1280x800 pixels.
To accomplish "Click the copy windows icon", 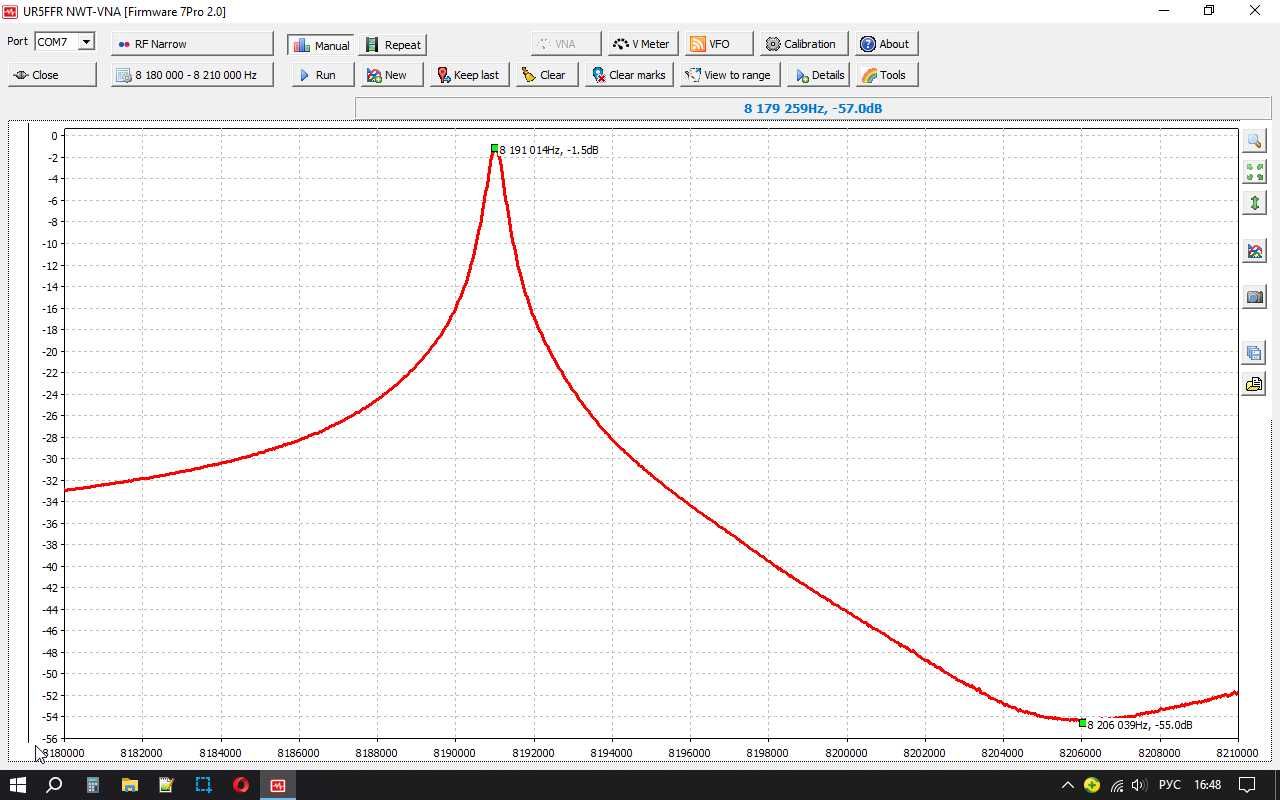I will (1254, 353).
